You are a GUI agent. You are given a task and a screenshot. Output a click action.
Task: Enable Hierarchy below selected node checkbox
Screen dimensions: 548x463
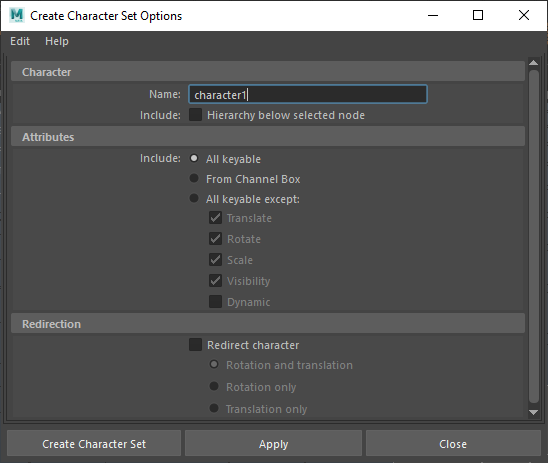click(195, 115)
